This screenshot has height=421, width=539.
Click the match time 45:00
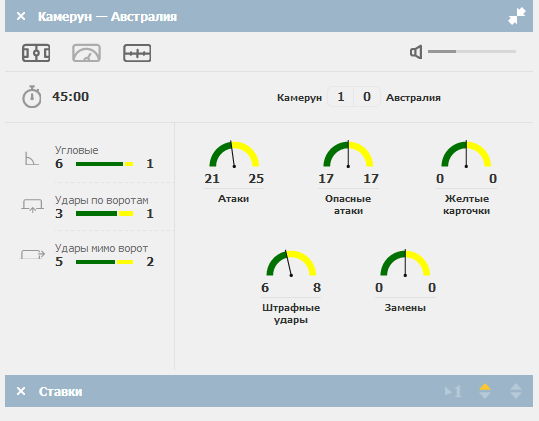click(x=70, y=97)
